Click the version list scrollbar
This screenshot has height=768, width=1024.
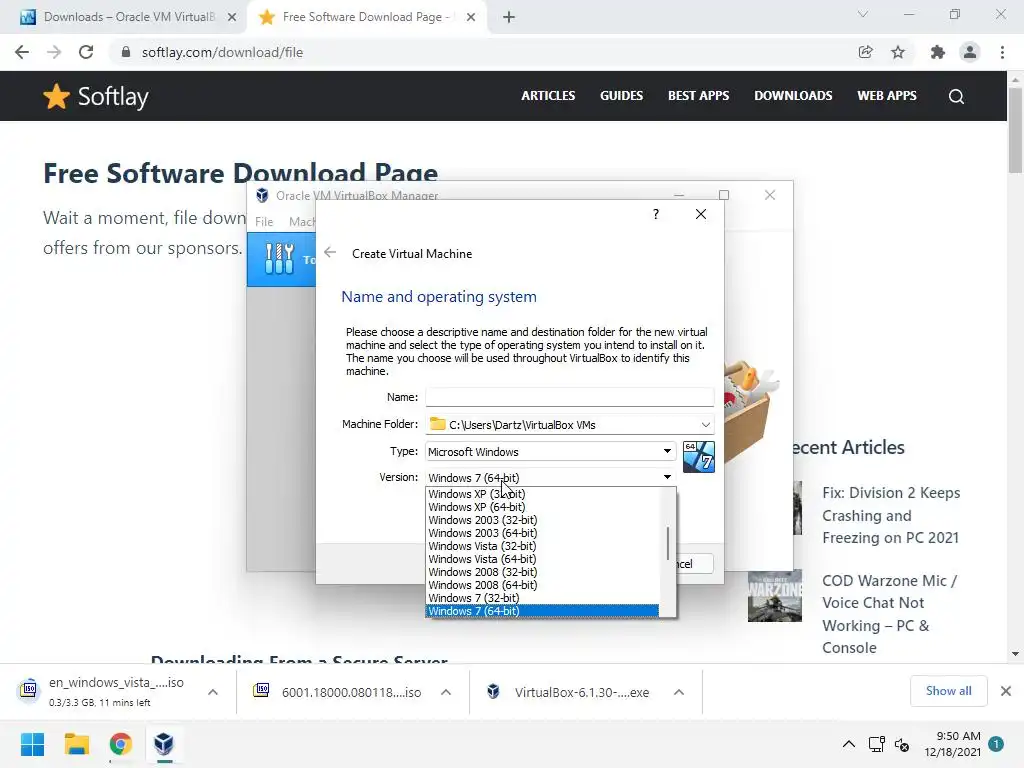[x=667, y=543]
